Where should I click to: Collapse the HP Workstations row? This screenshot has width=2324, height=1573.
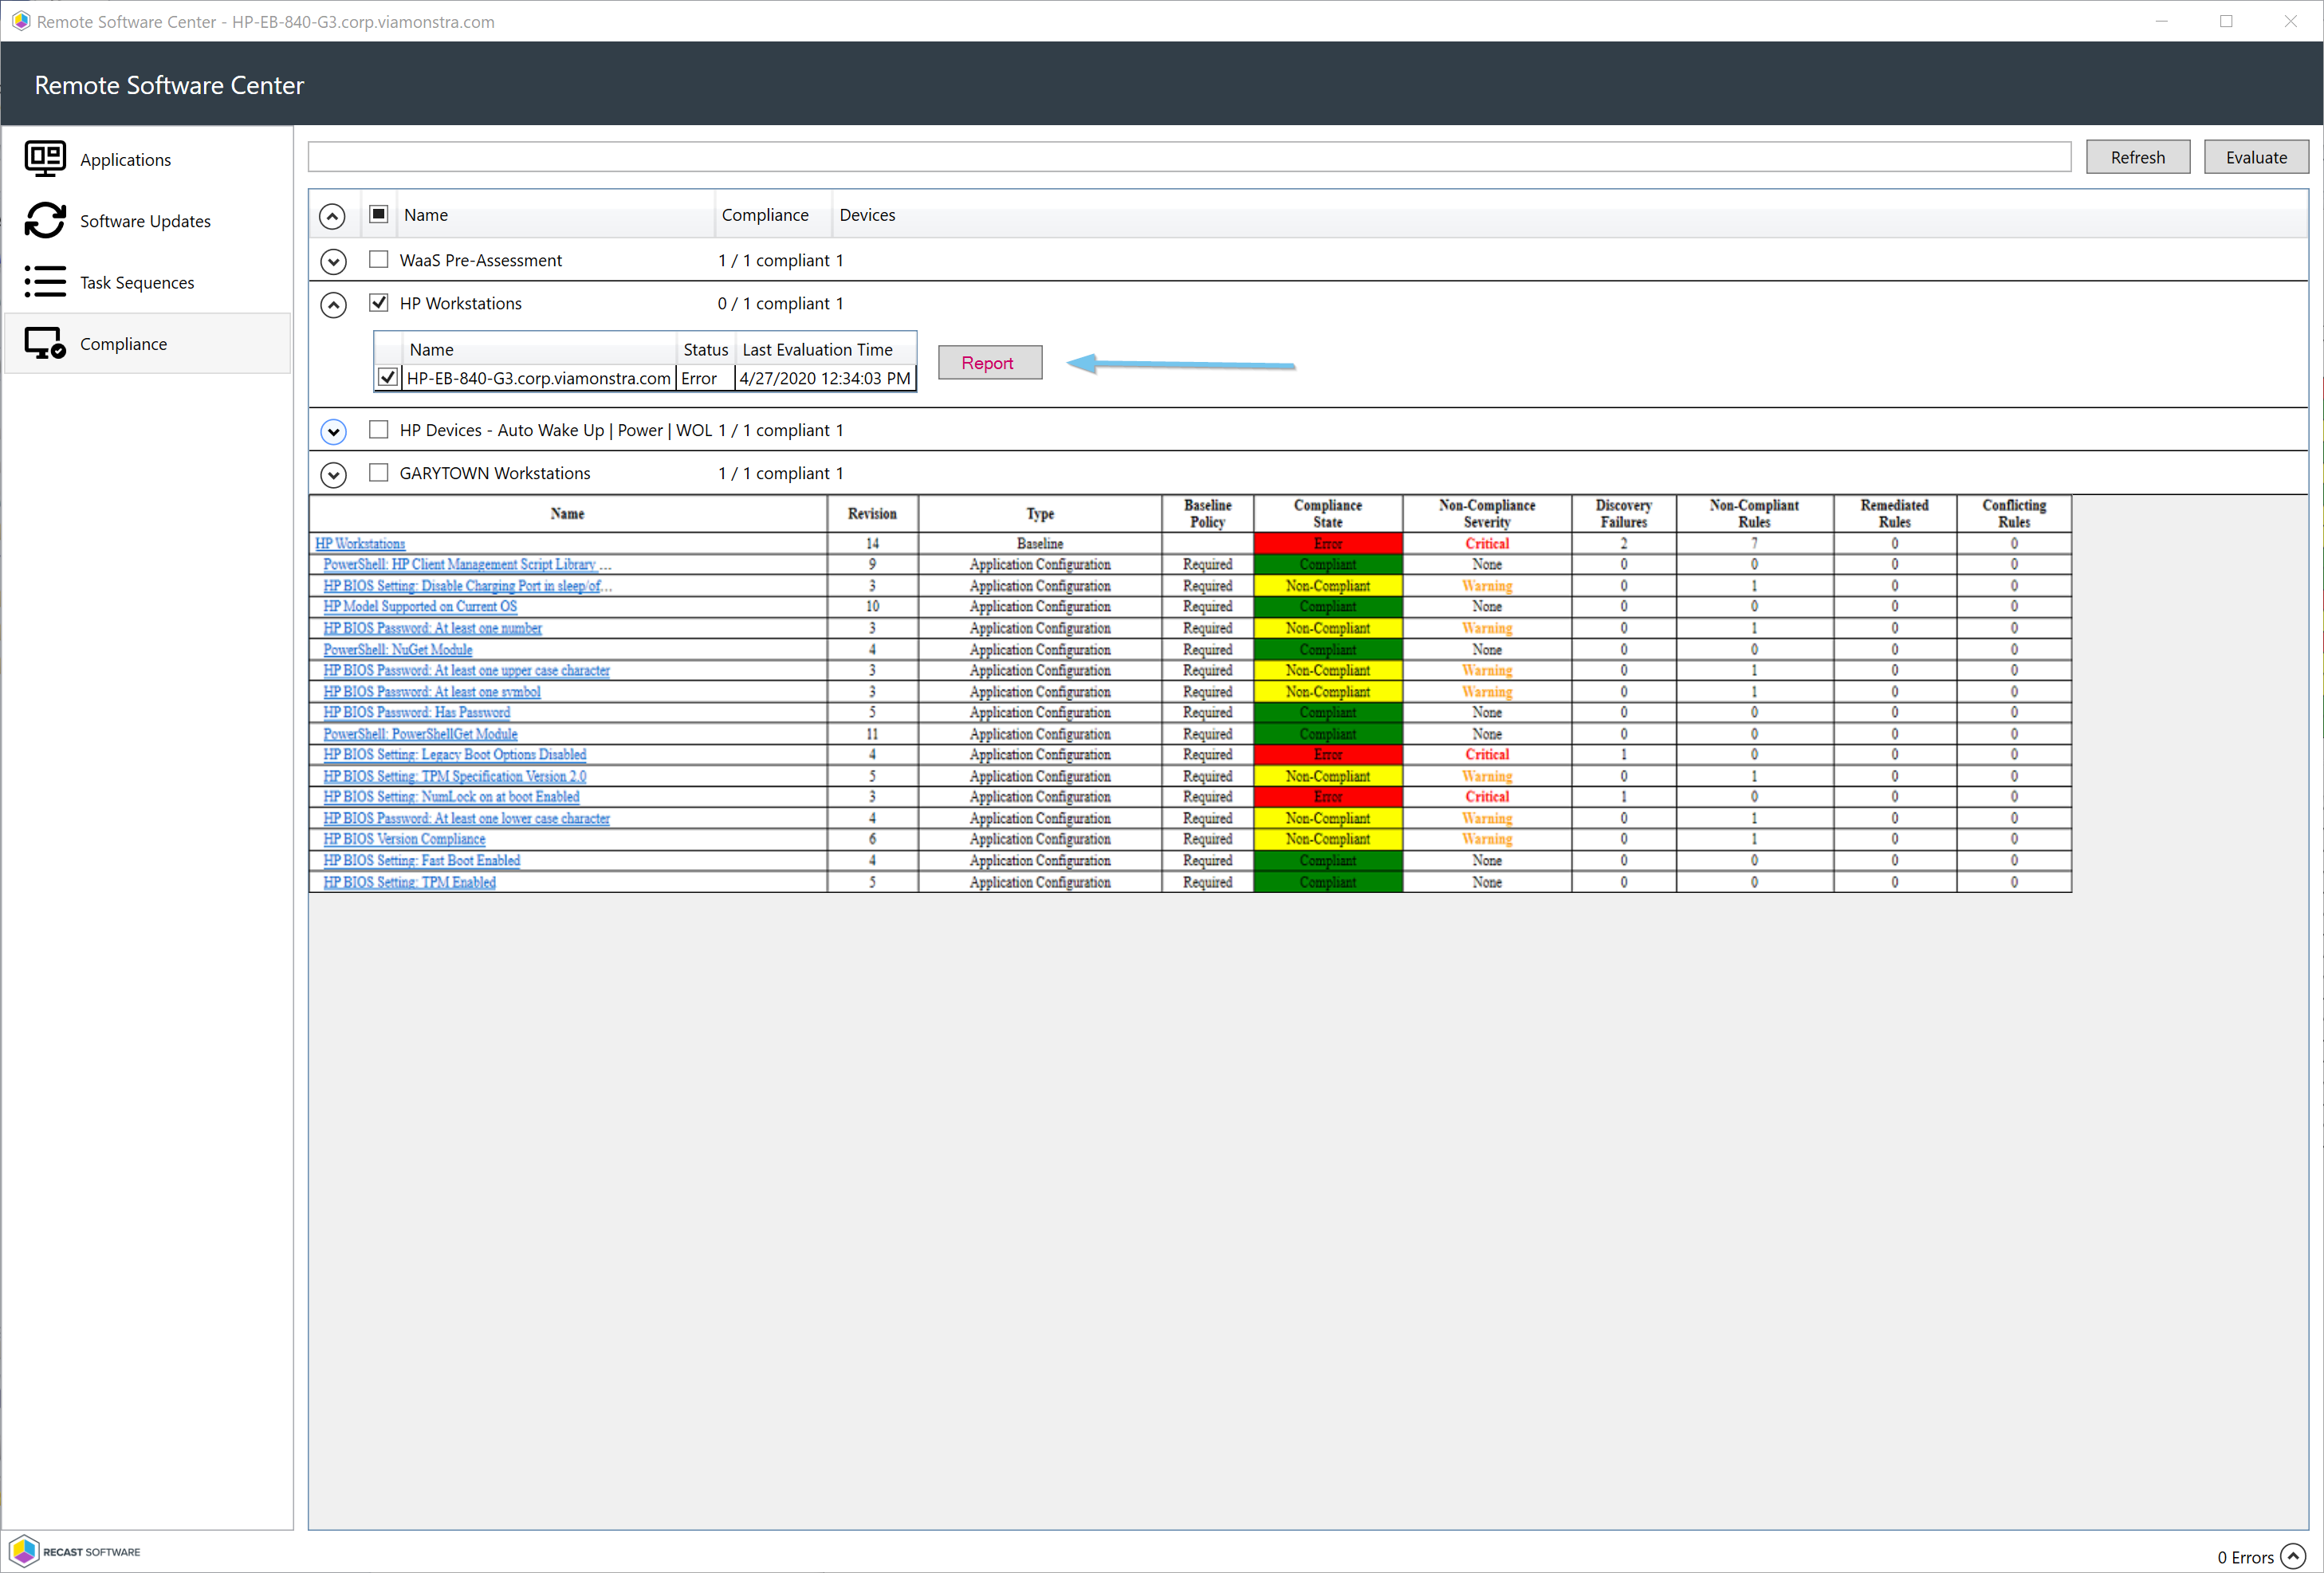pos(333,304)
